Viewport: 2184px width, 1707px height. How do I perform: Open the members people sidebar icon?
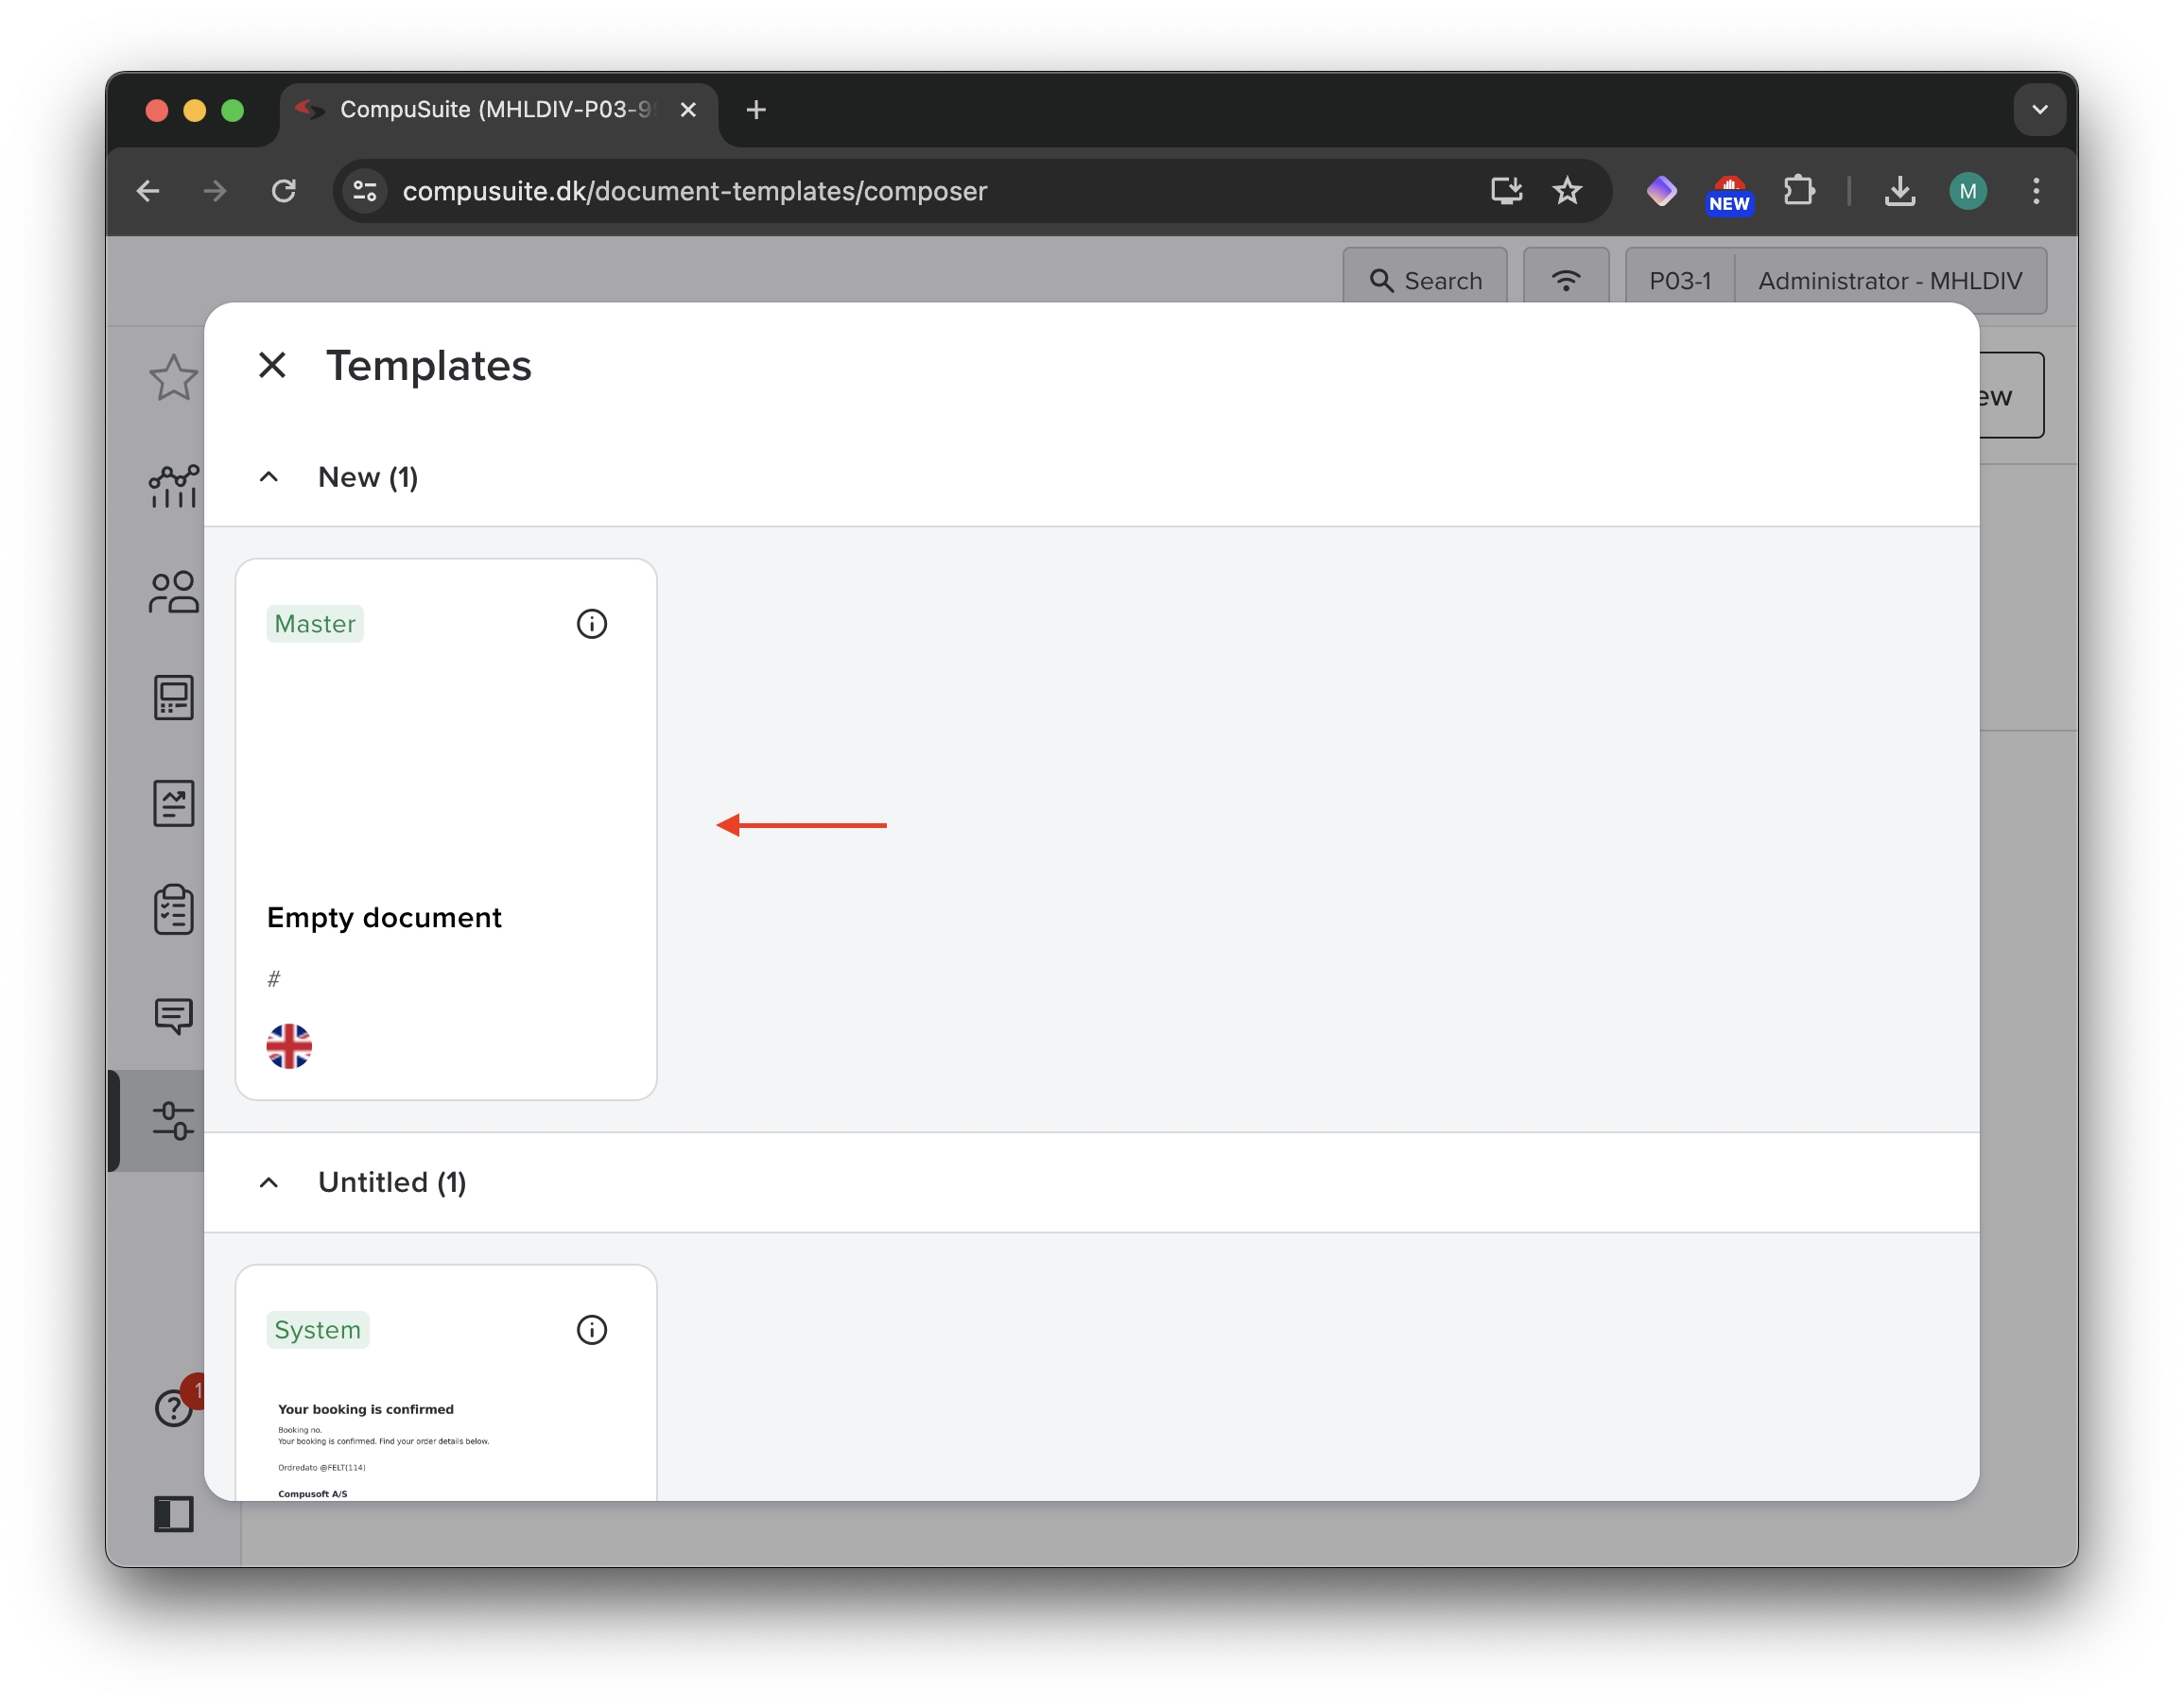[x=173, y=592]
